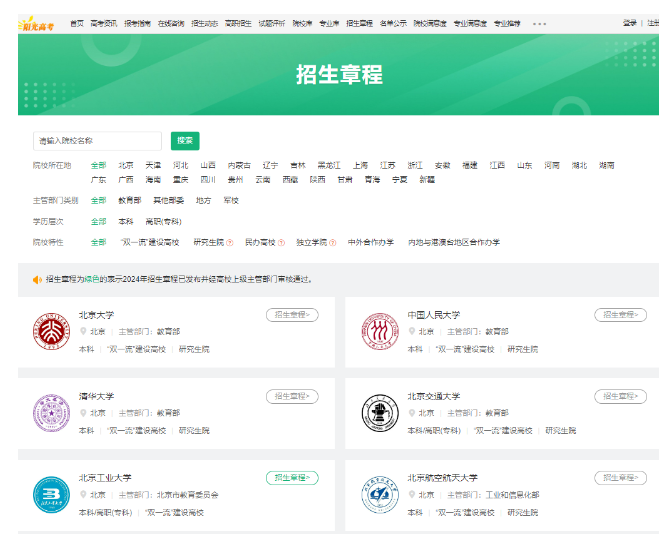This screenshot has width=667, height=534.
Task: Click the orange speaker notice icon
Action: 37,280
